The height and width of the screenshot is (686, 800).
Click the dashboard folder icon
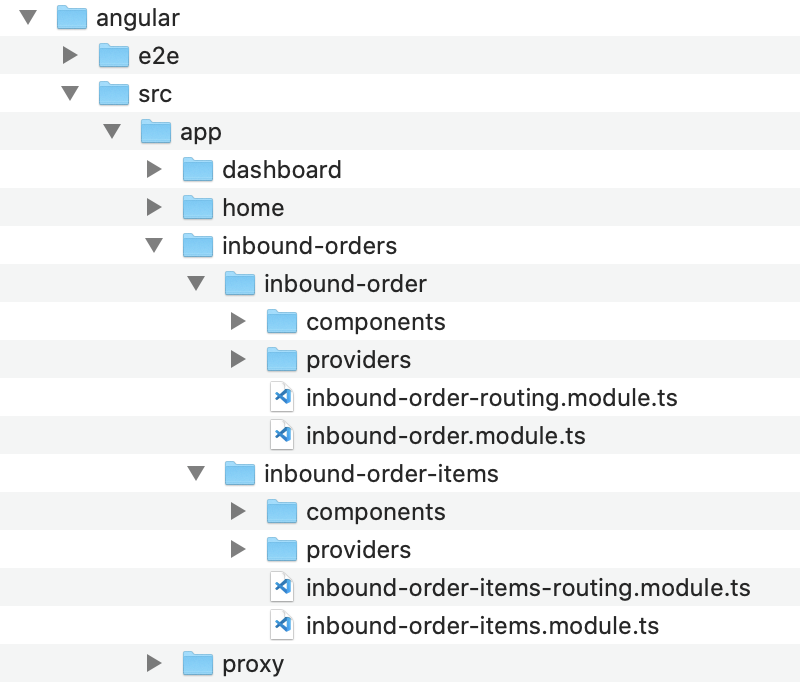tap(198, 170)
